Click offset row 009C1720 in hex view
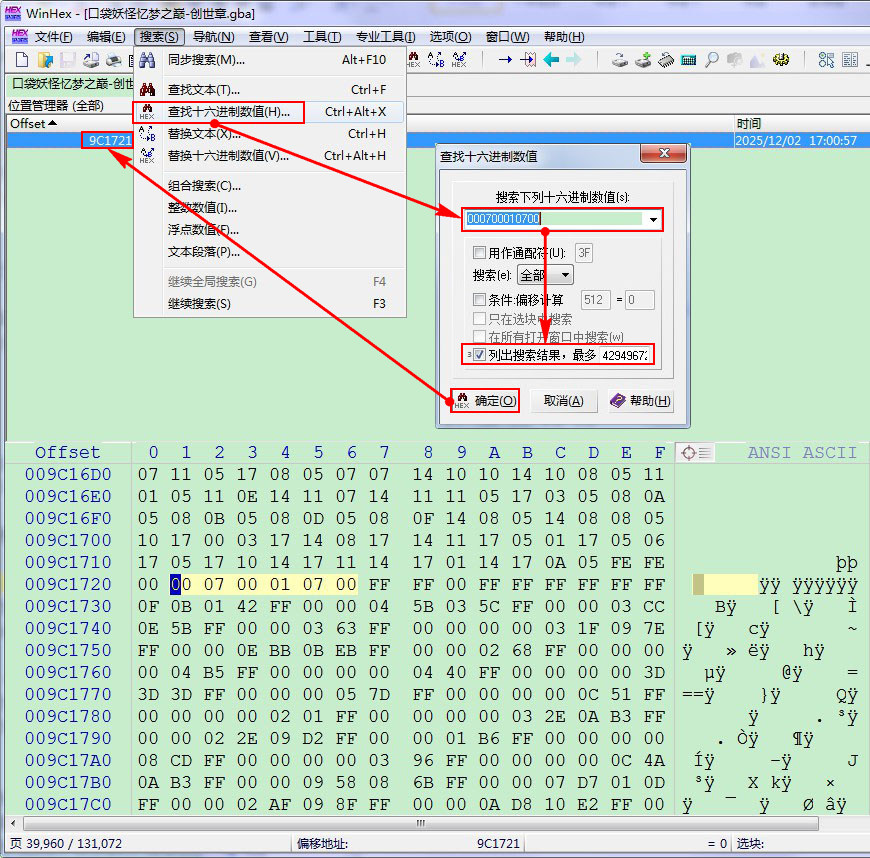Screen dimensions: 870x858 point(68,584)
